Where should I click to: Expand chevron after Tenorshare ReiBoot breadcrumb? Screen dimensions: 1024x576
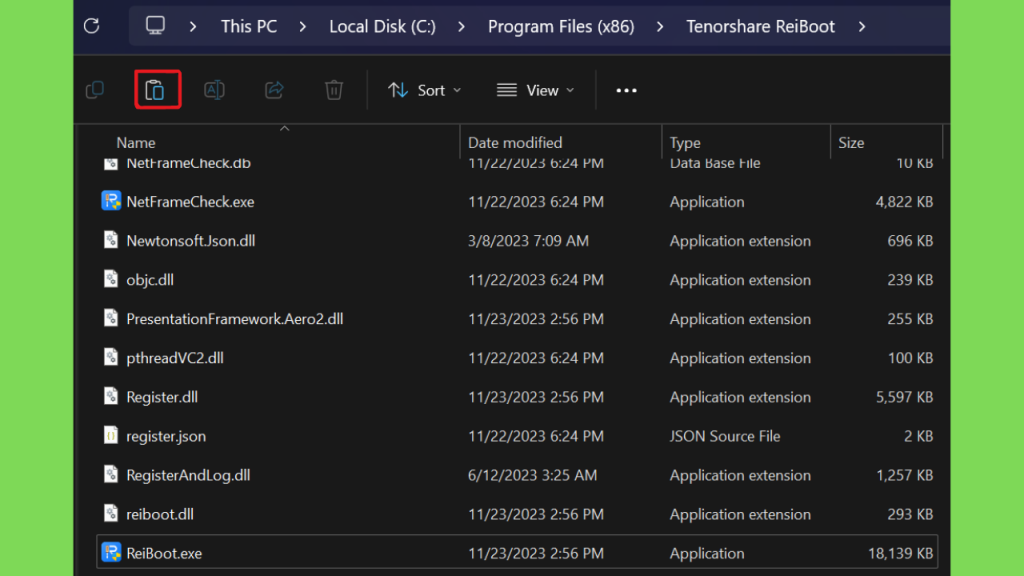pyautogui.click(x=862, y=27)
